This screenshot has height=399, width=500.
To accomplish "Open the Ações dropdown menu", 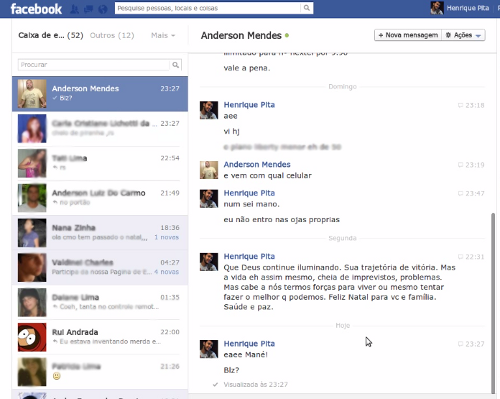I will (x=463, y=35).
